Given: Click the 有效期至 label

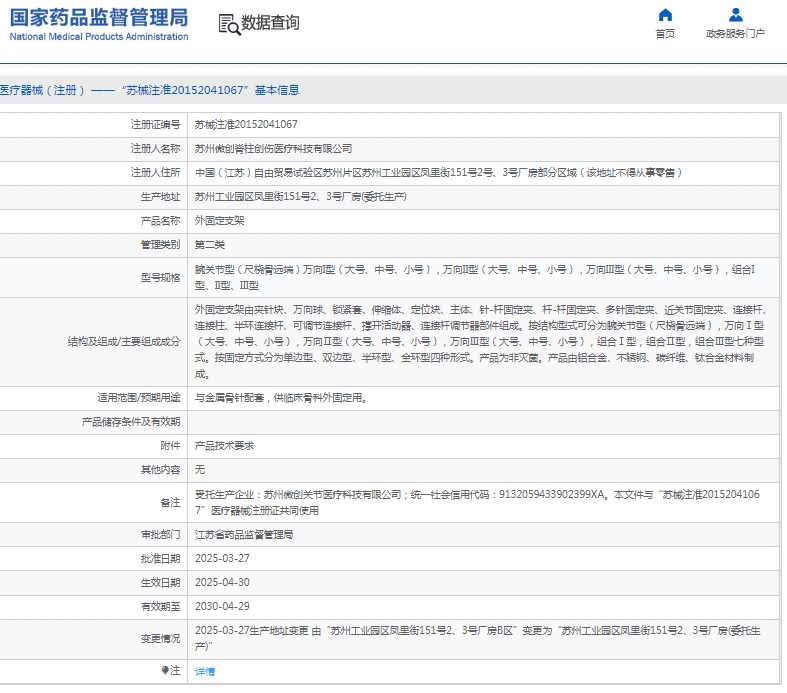Looking at the screenshot, I should (x=160, y=607).
